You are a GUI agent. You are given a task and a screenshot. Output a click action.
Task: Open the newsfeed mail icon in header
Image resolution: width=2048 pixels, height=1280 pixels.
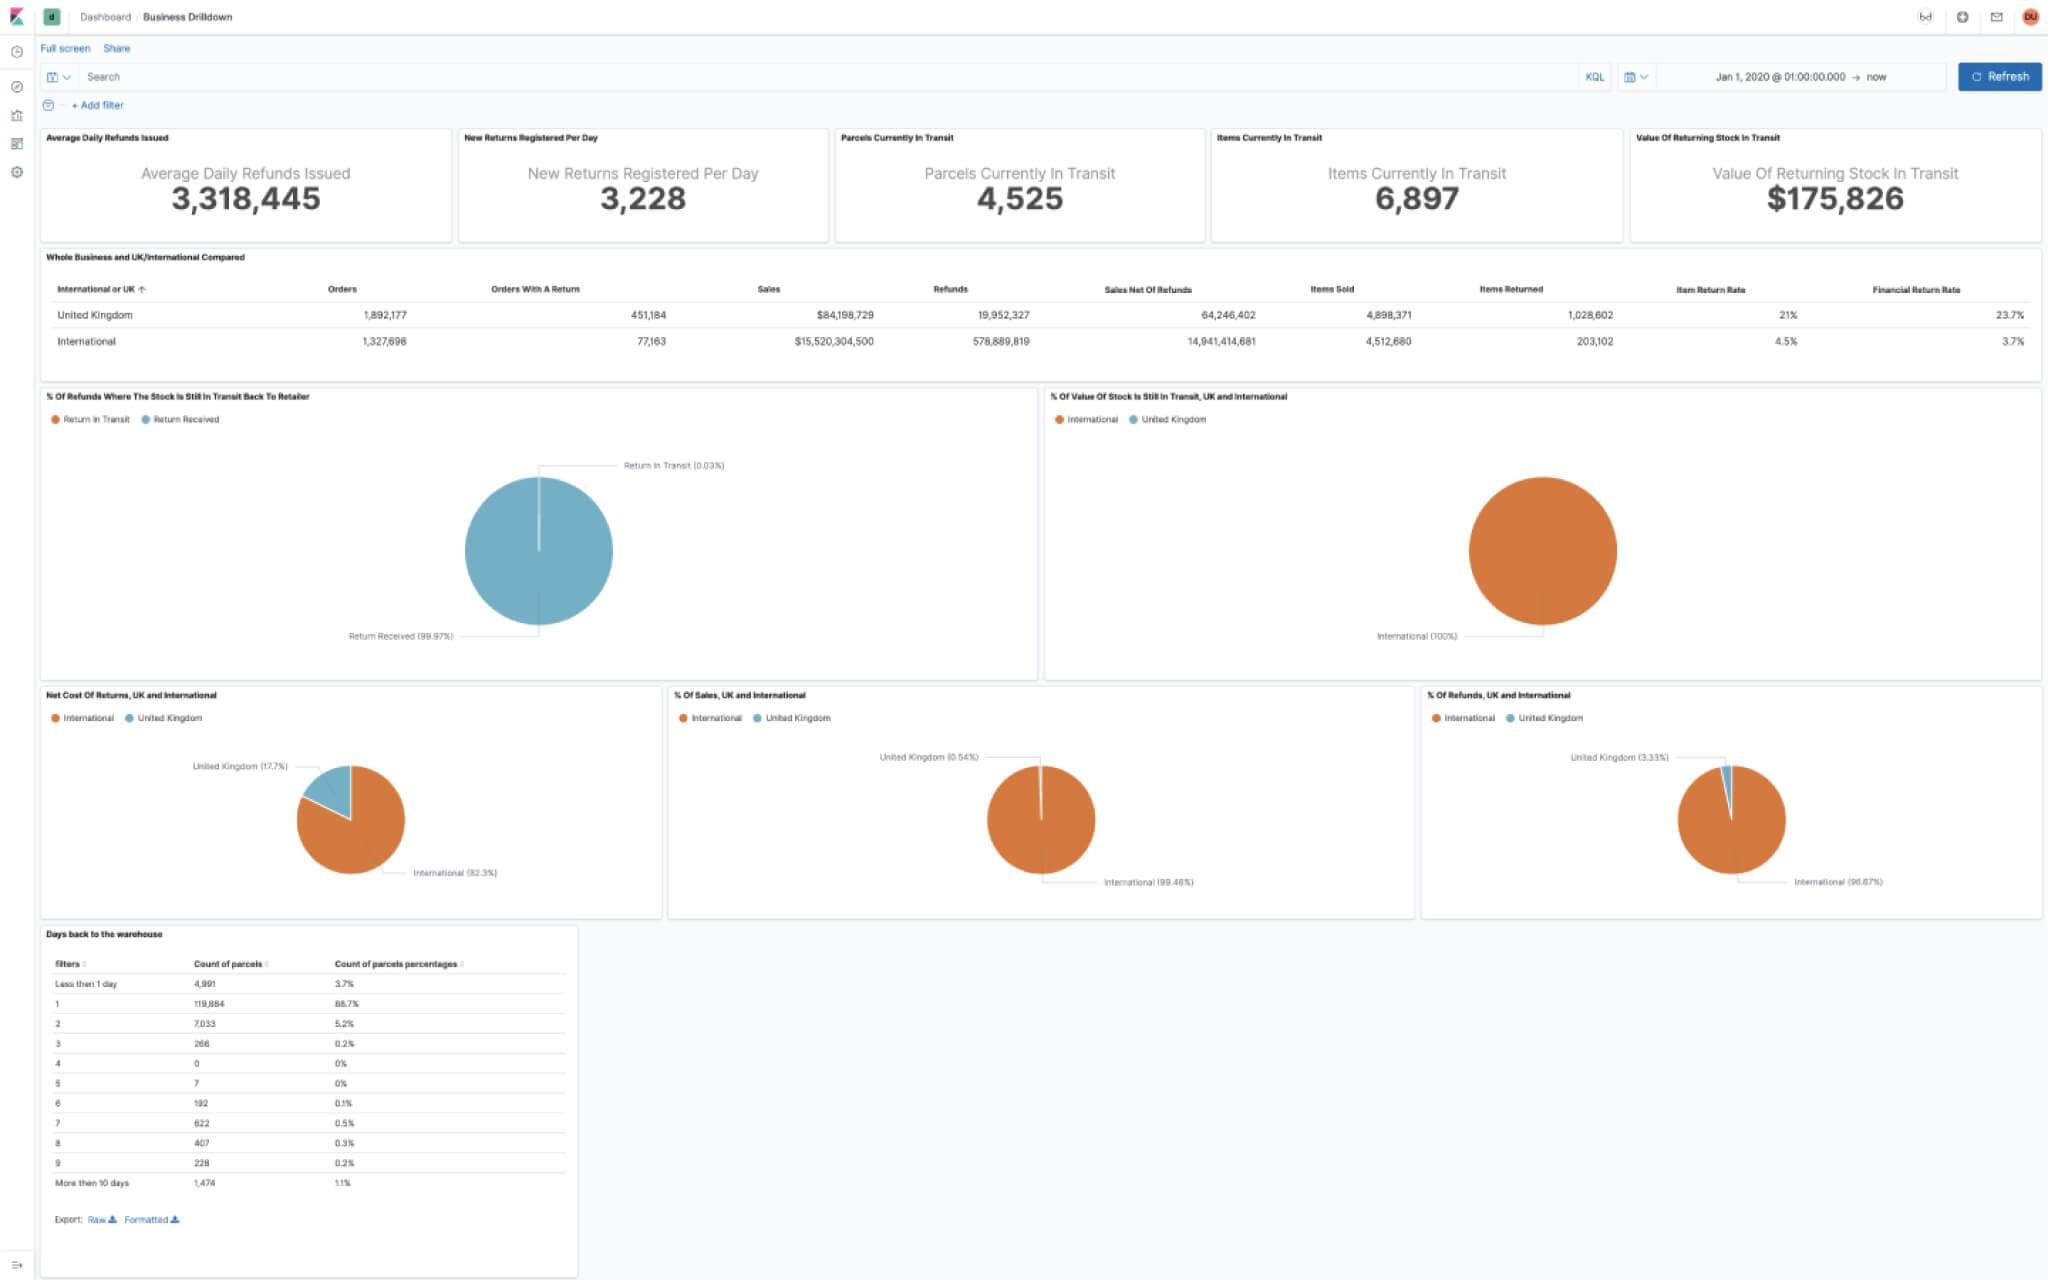pyautogui.click(x=1997, y=16)
